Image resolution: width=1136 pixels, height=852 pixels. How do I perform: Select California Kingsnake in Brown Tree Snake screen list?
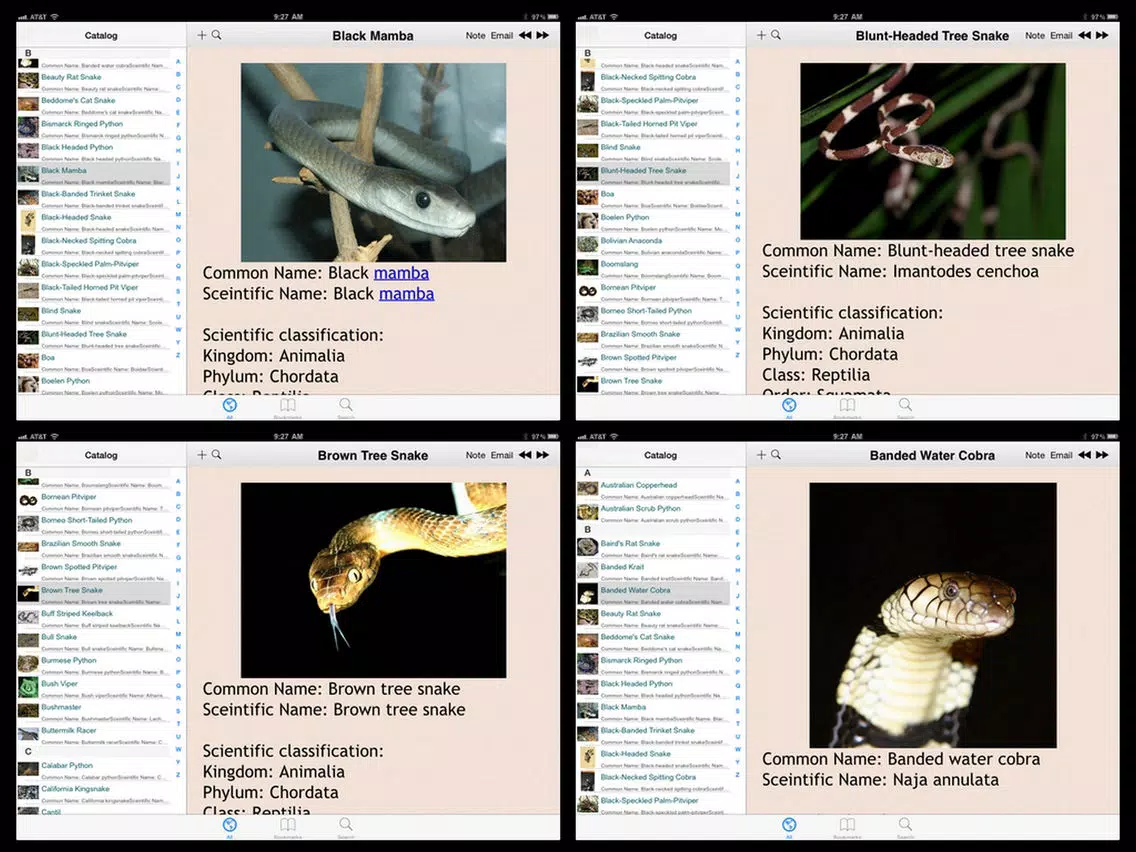click(x=94, y=793)
